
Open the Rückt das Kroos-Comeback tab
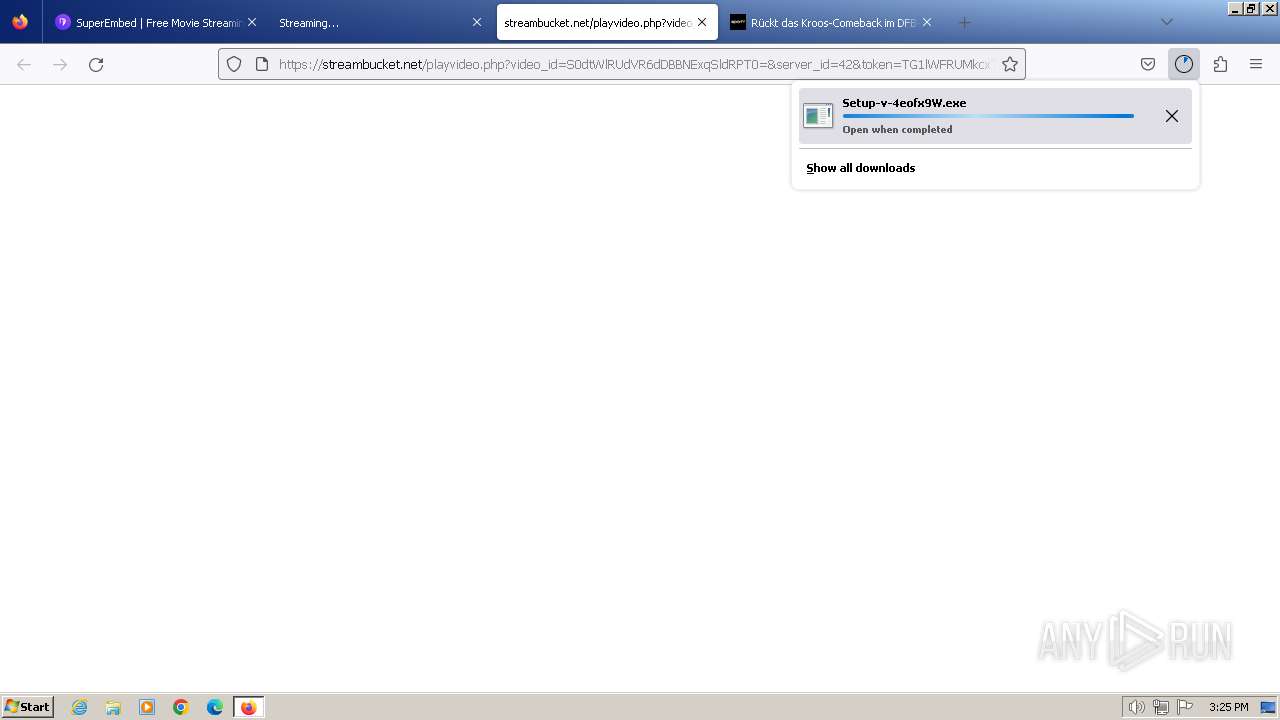point(830,22)
